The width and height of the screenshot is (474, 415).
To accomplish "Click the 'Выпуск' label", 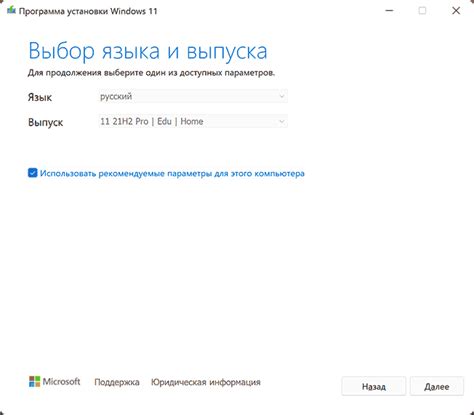I will tap(45, 122).
